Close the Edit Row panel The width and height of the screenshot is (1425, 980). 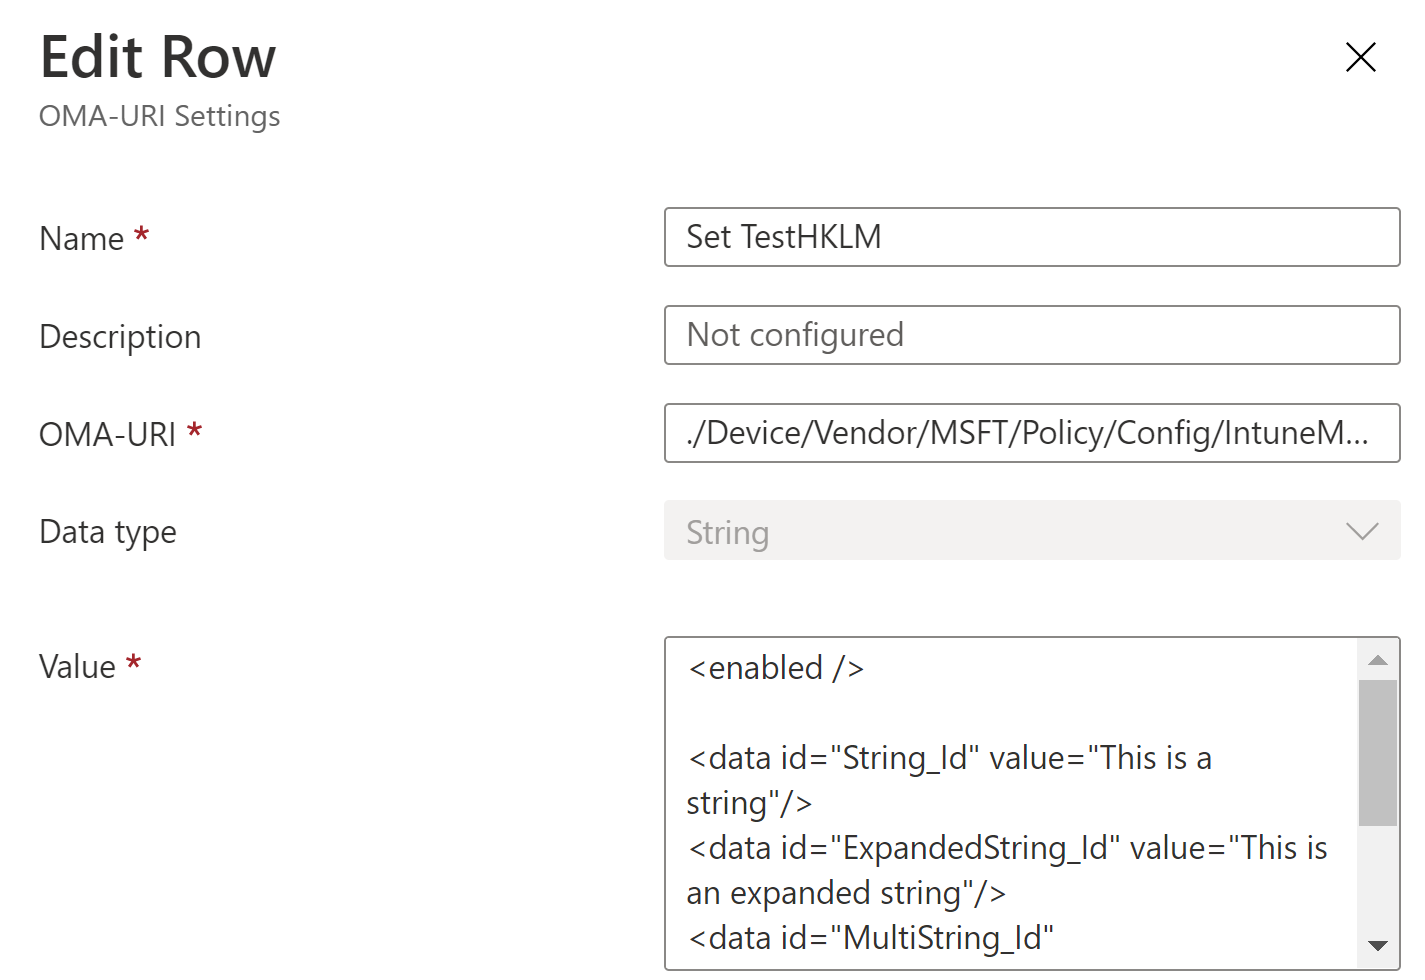tap(1360, 57)
